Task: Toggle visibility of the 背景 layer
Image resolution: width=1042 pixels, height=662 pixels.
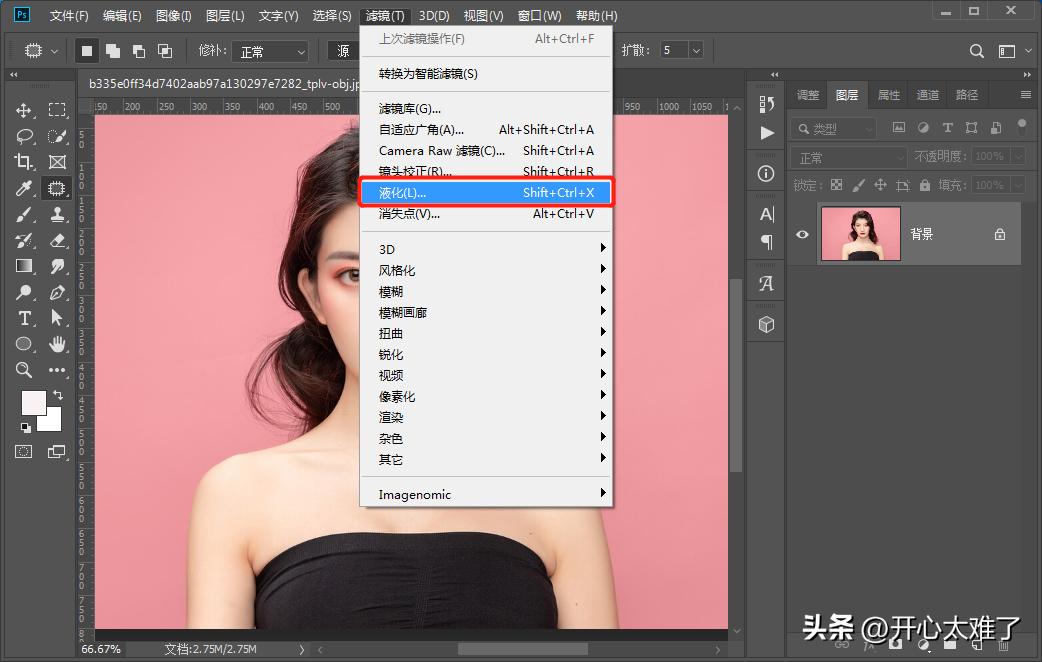Action: click(x=803, y=234)
